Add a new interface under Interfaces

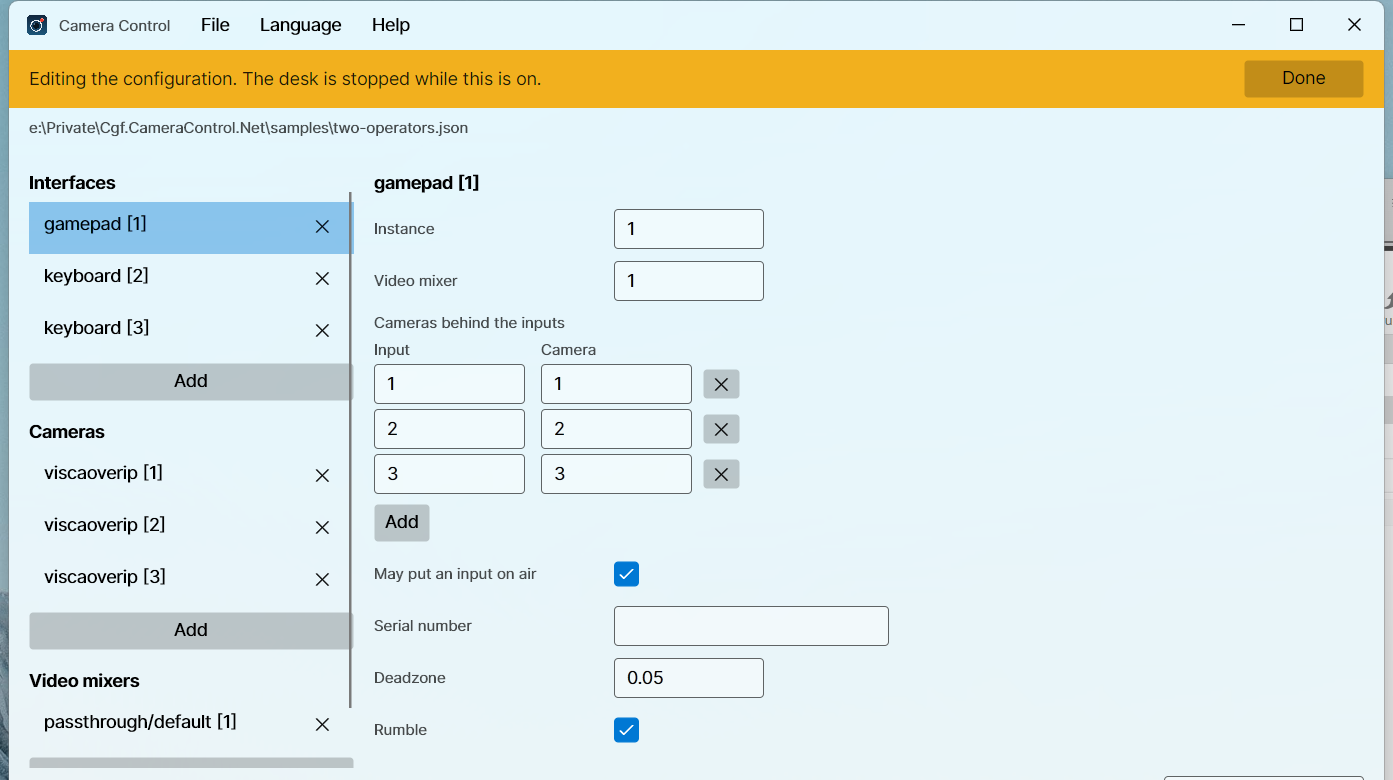[x=191, y=381]
